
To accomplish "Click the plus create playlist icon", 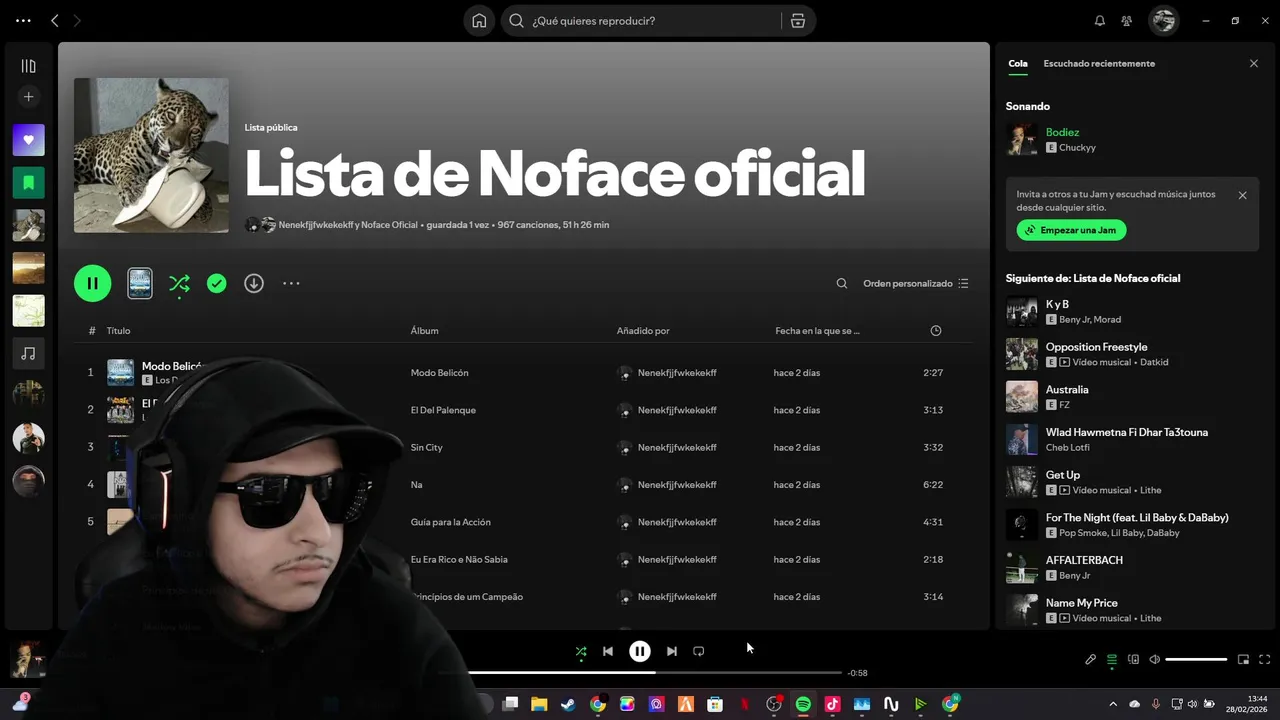I will click(x=28, y=97).
